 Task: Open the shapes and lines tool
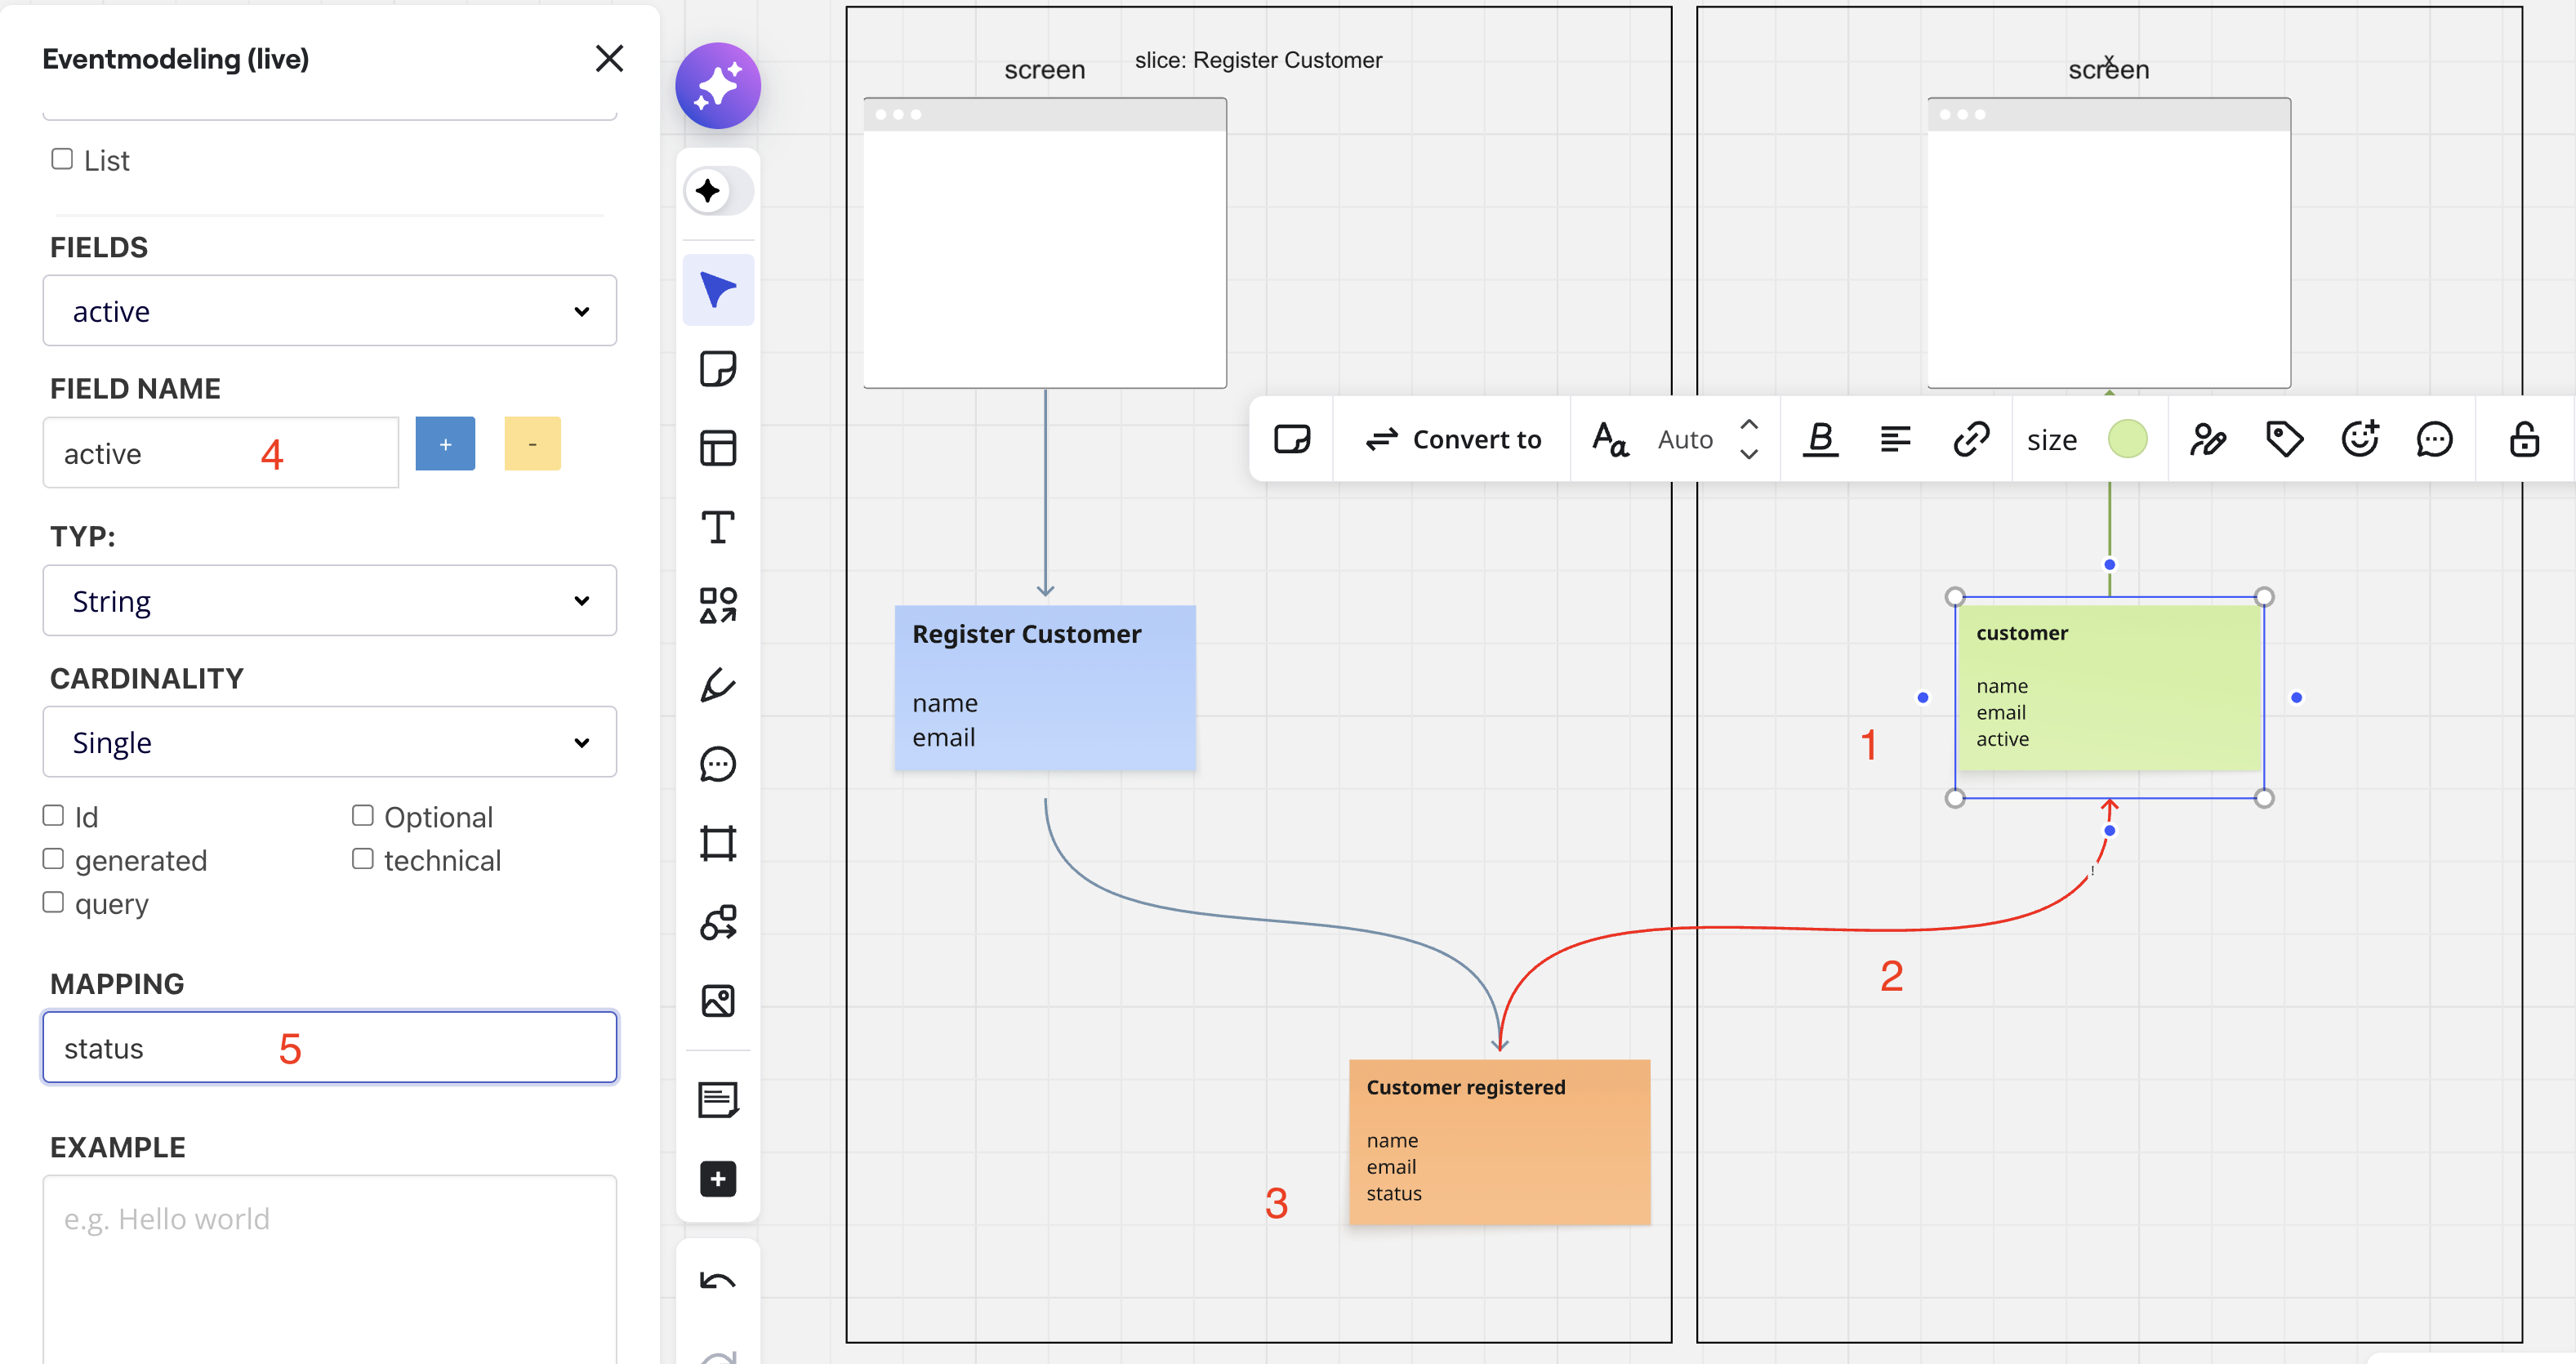click(718, 606)
